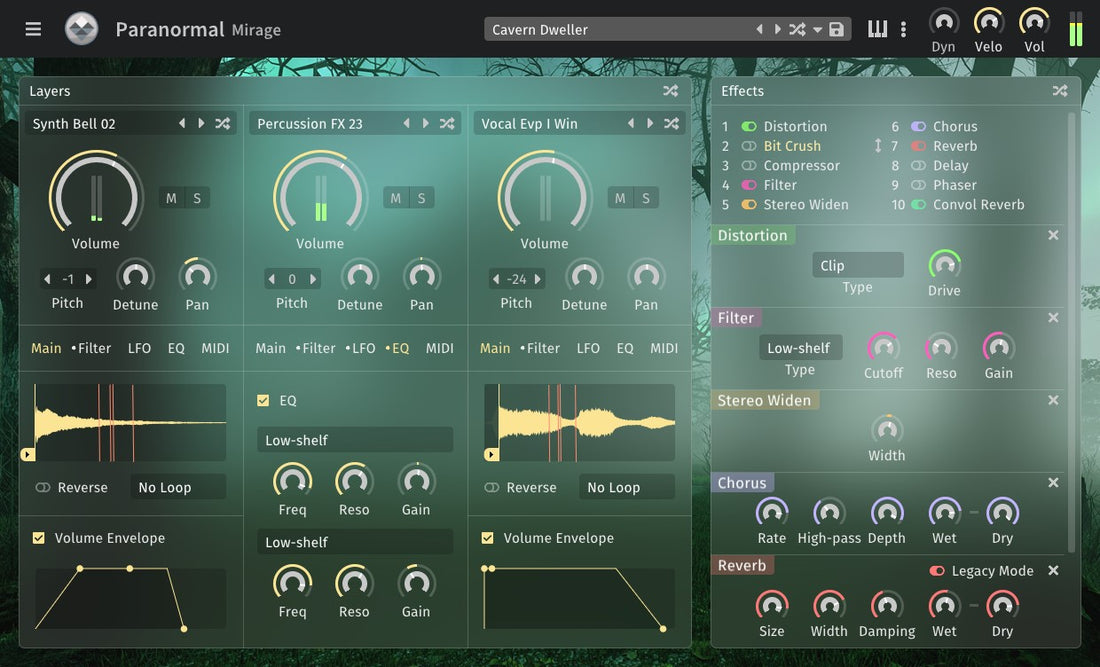Click the Effects panel randomize icon
The width and height of the screenshot is (1100, 667).
[x=1059, y=90]
